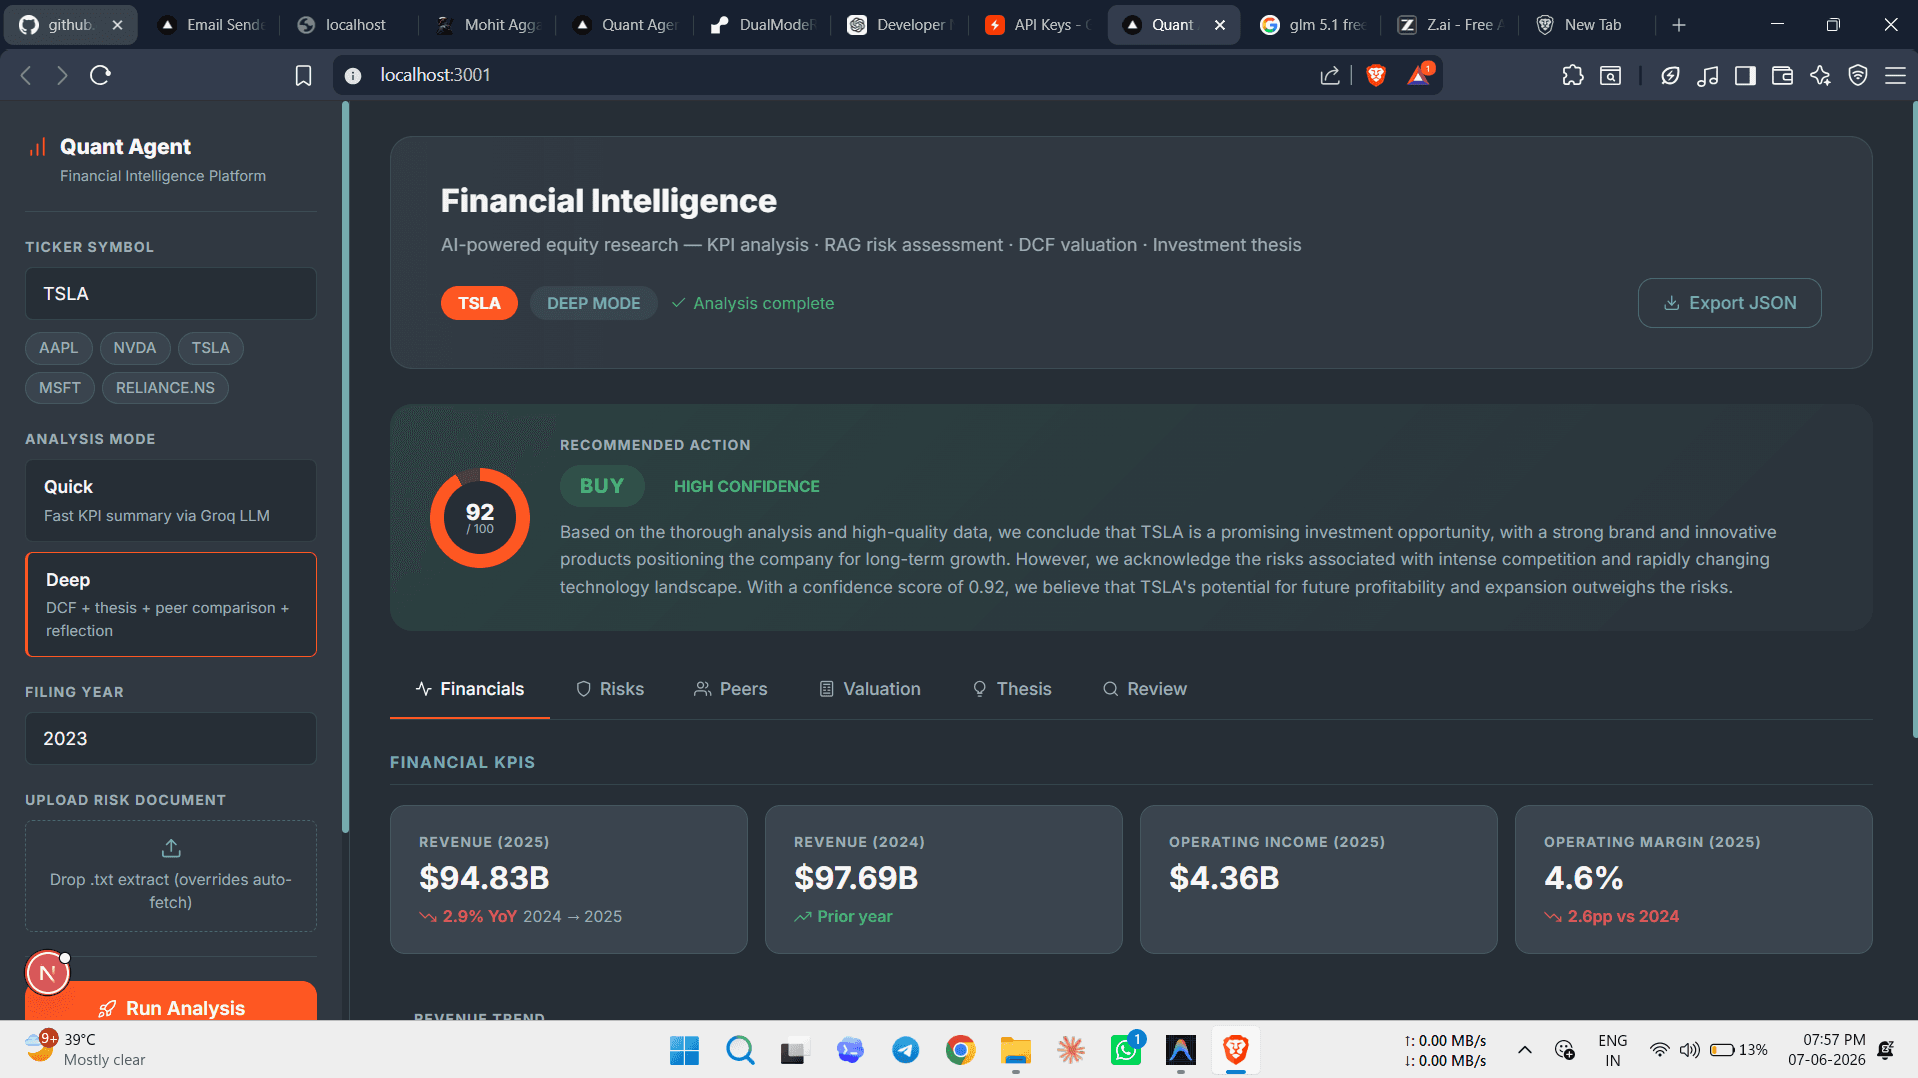Image resolution: width=1918 pixels, height=1078 pixels.
Task: Pick the TSLA preset ticker chip
Action: click(x=210, y=348)
